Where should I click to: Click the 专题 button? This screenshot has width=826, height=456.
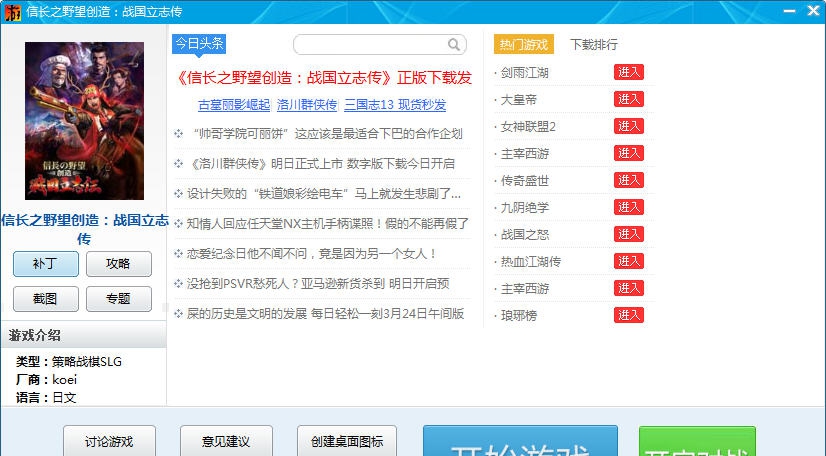[x=119, y=299]
